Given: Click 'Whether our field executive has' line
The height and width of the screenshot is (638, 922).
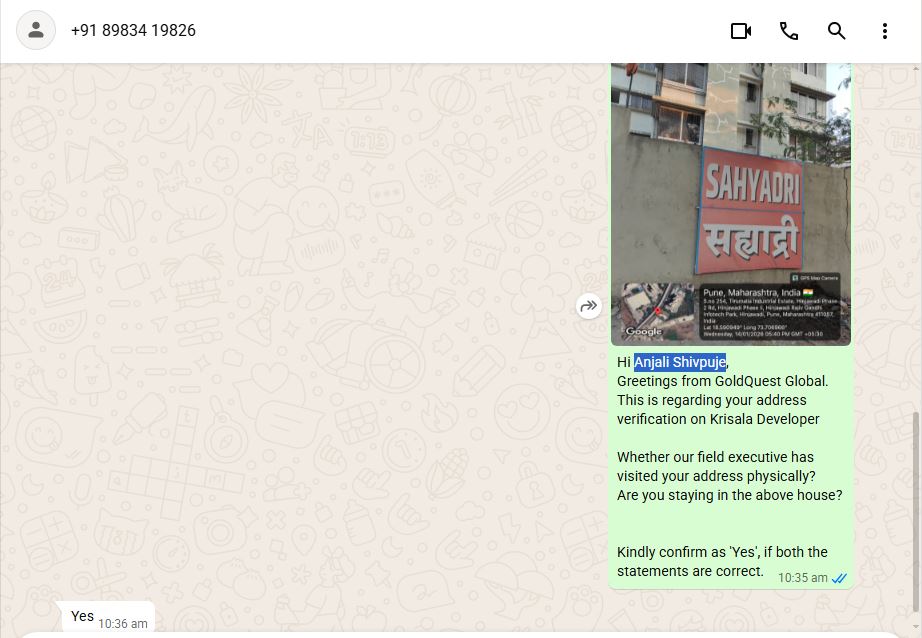Looking at the screenshot, I should pyautogui.click(x=715, y=457).
